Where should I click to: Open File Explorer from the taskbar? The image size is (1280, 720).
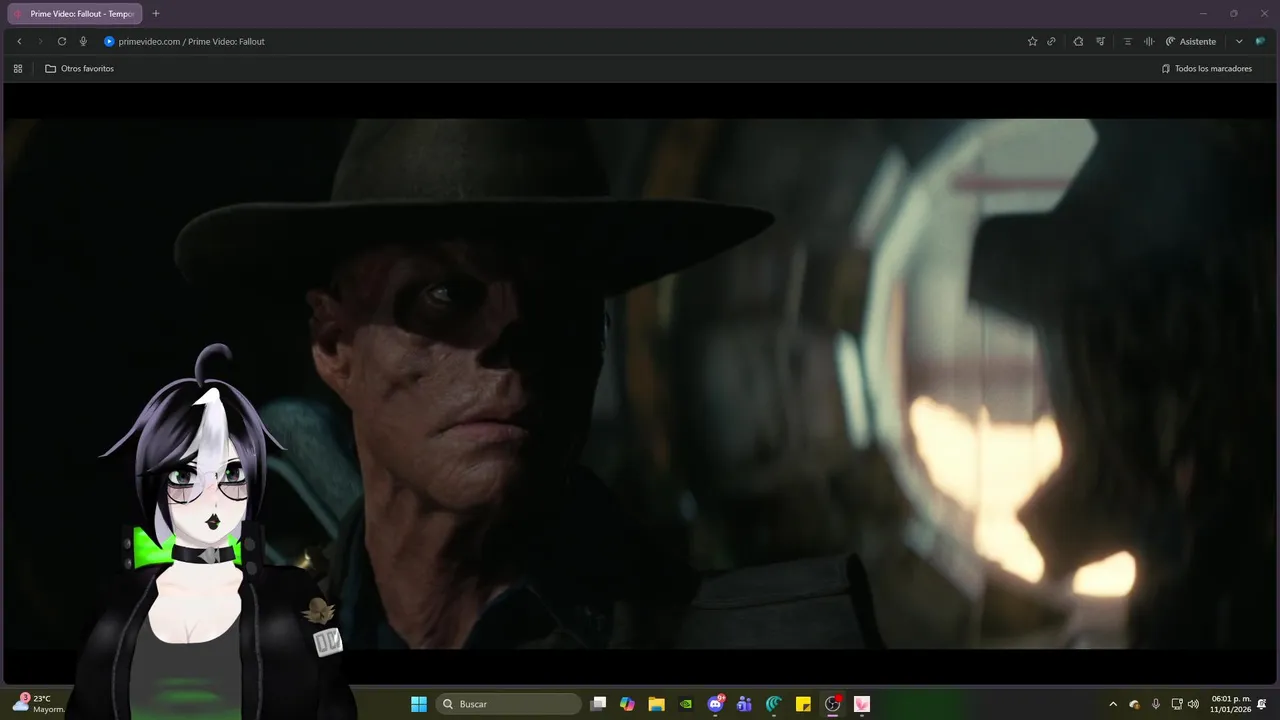click(x=656, y=704)
